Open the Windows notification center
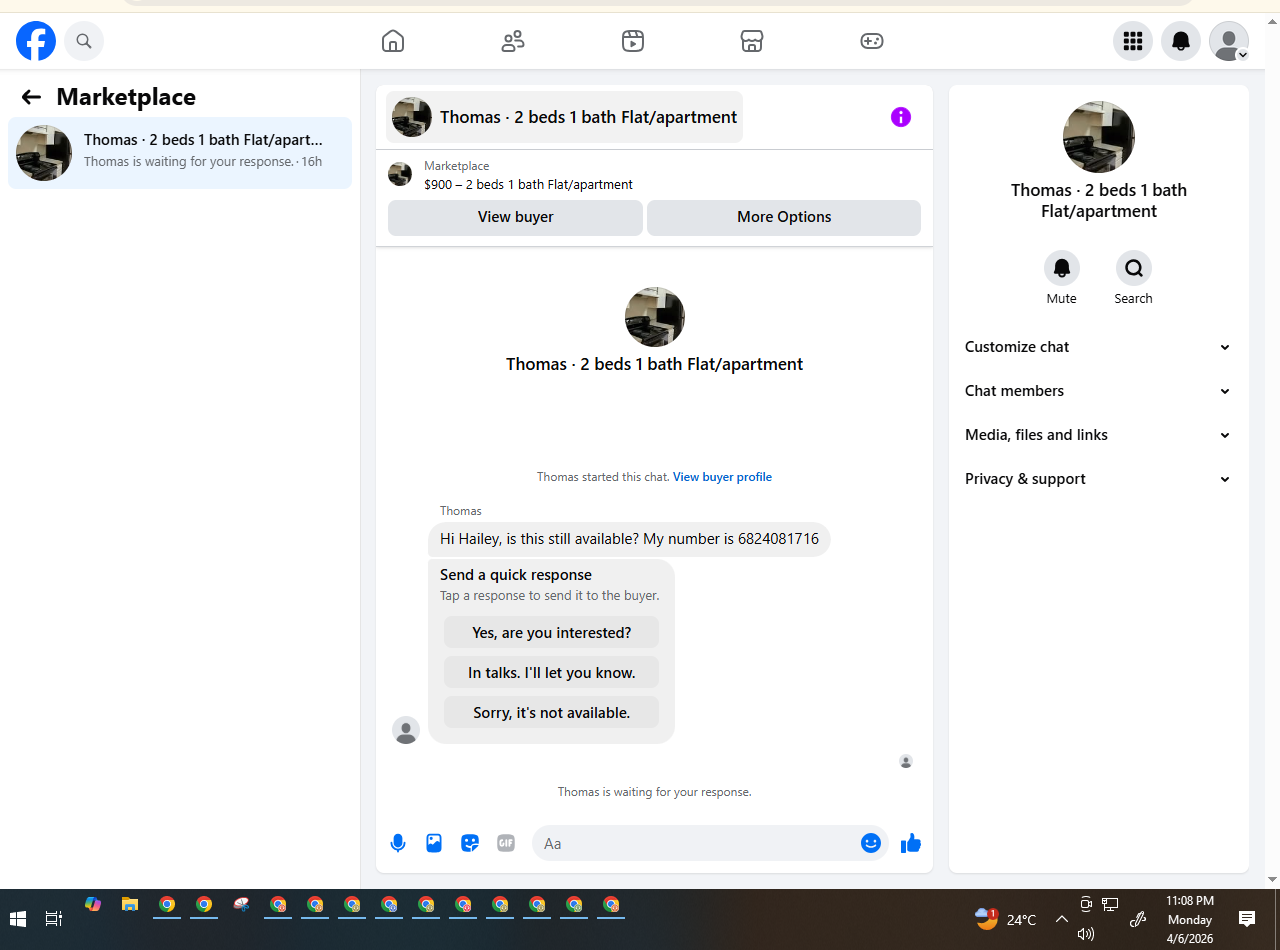Viewport: 1280px width, 950px height. point(1247,919)
